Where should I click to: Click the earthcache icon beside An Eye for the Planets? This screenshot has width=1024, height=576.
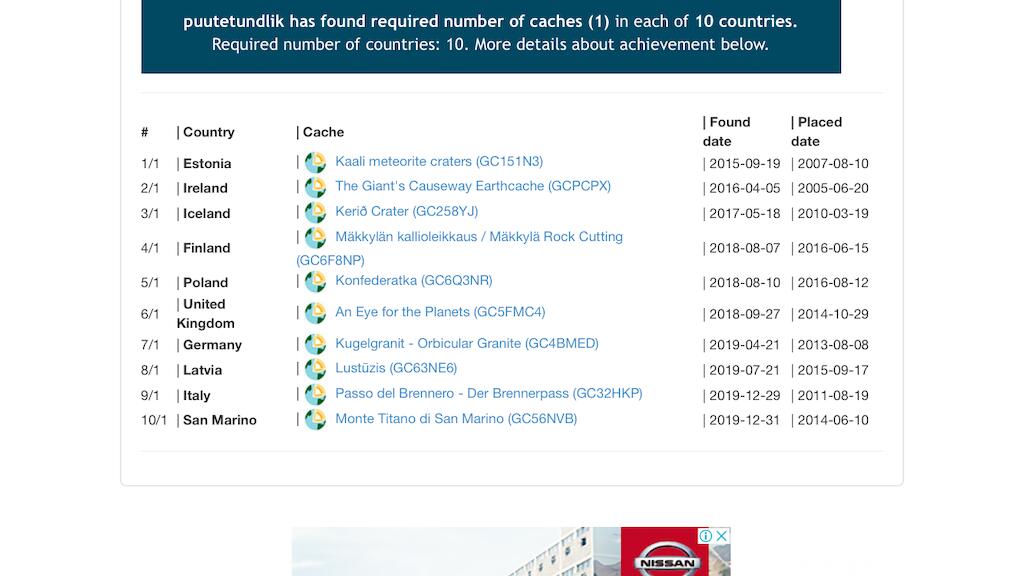pyautogui.click(x=315, y=313)
